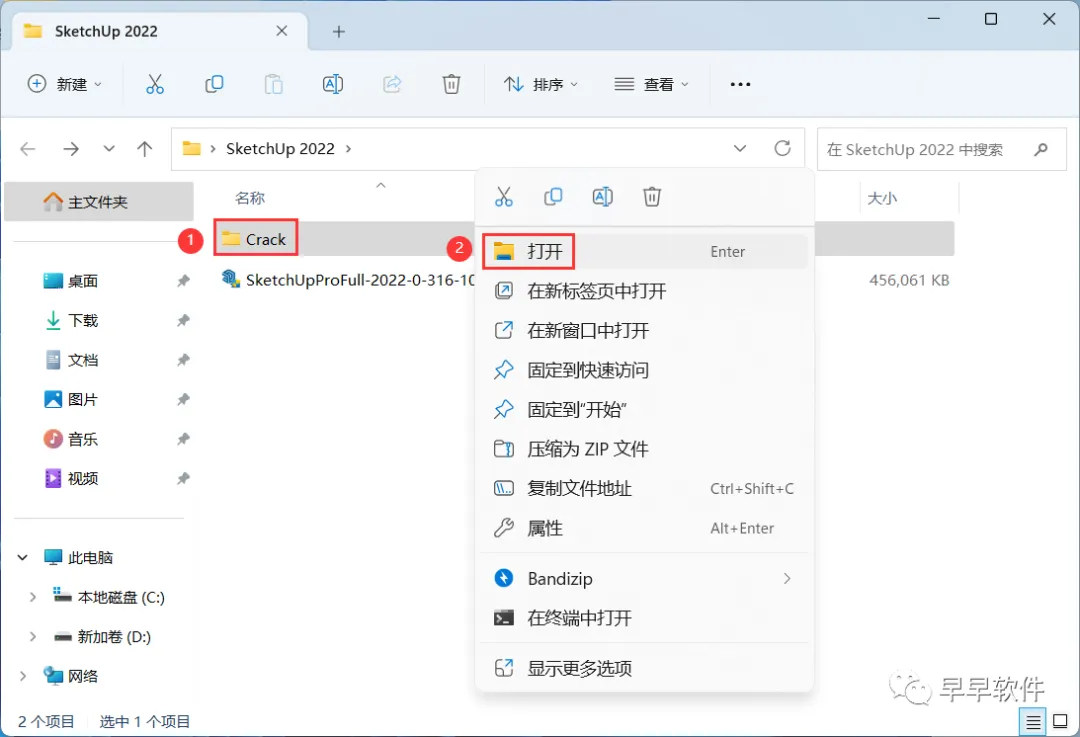This screenshot has height=737, width=1080.
Task: Choose 在终端中打开
Action: click(644, 618)
